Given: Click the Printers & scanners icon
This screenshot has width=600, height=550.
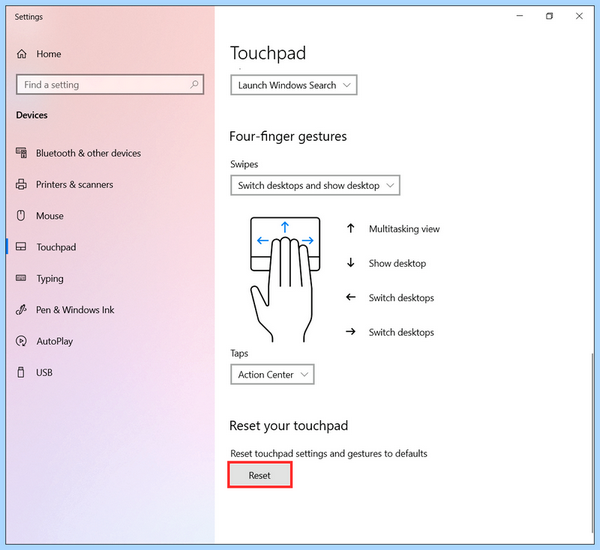Looking at the screenshot, I should point(21,184).
